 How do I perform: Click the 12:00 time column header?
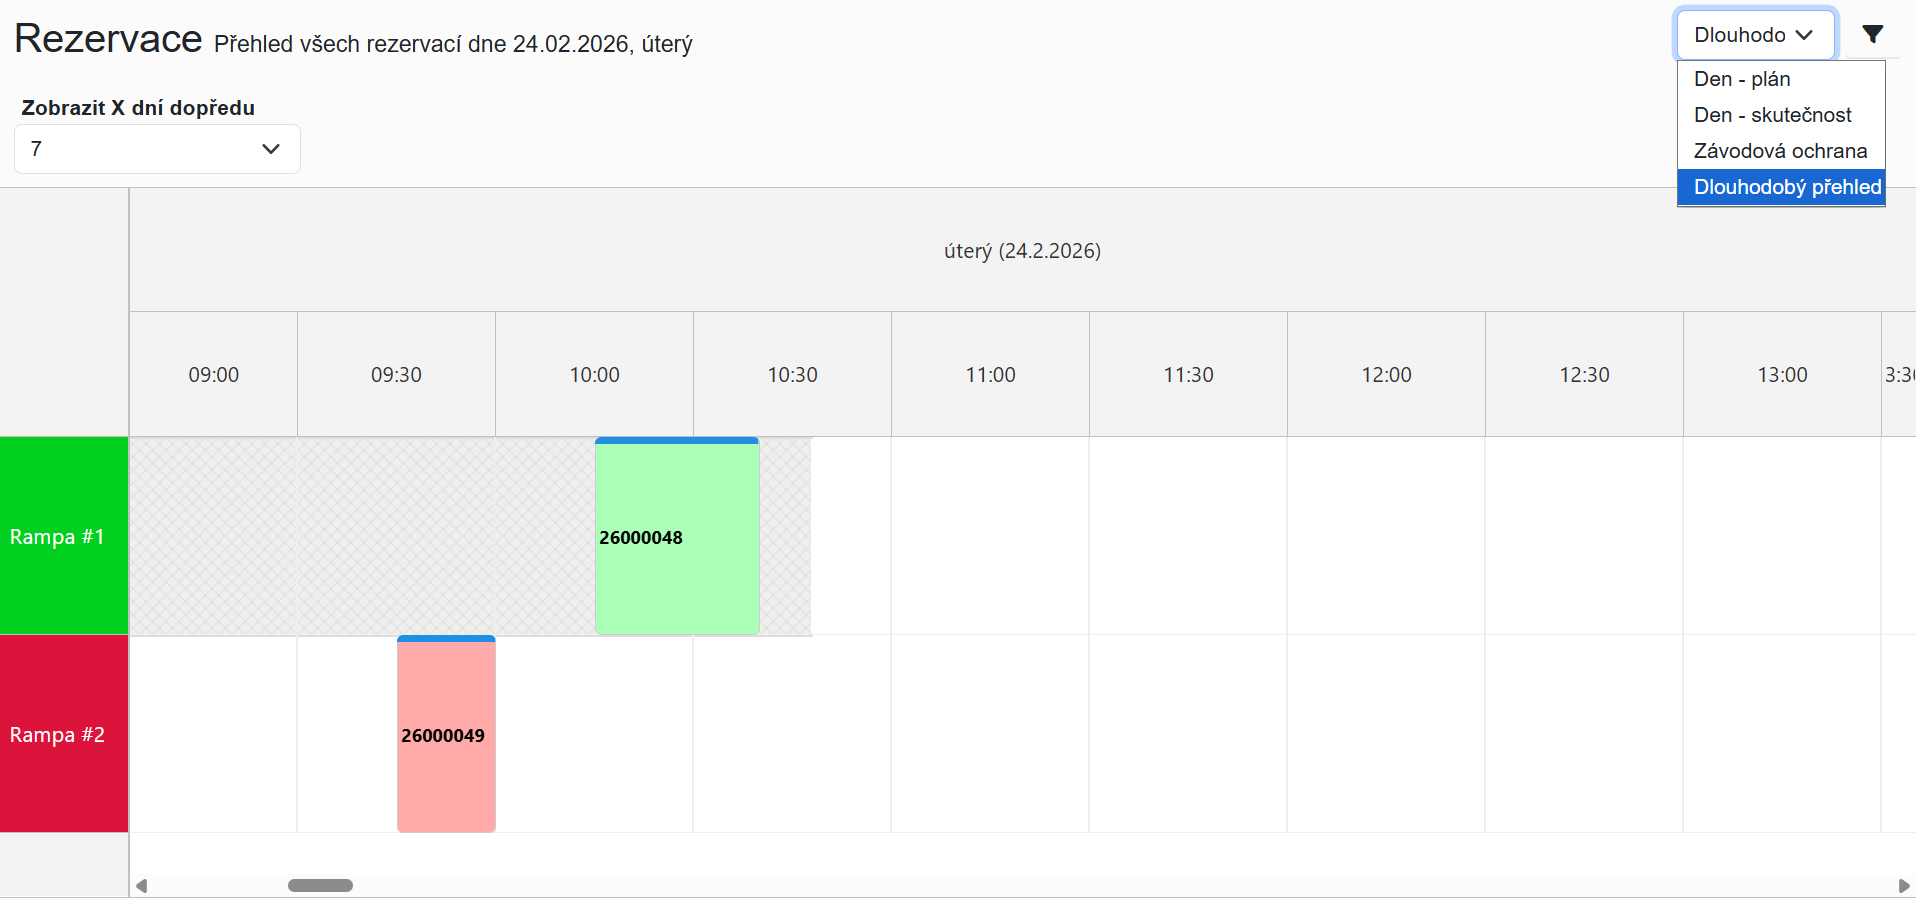tap(1386, 375)
